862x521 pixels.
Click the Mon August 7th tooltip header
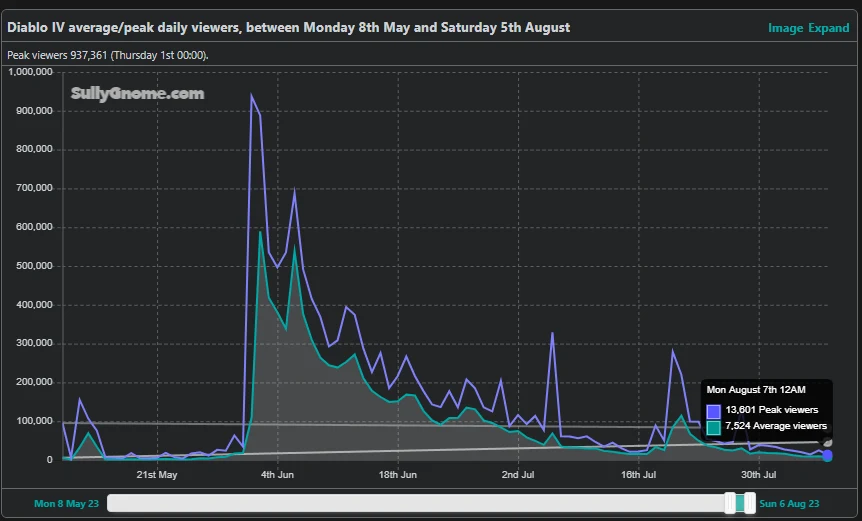tap(755, 390)
